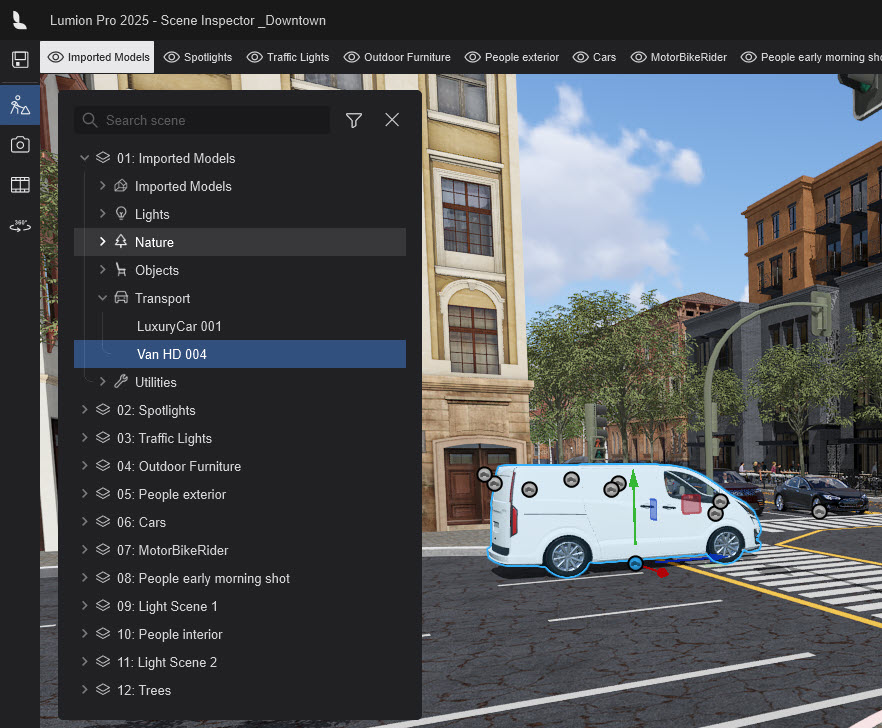Open the Photo mode camera icon
Viewport: 882px width, 728px height.
[x=20, y=144]
